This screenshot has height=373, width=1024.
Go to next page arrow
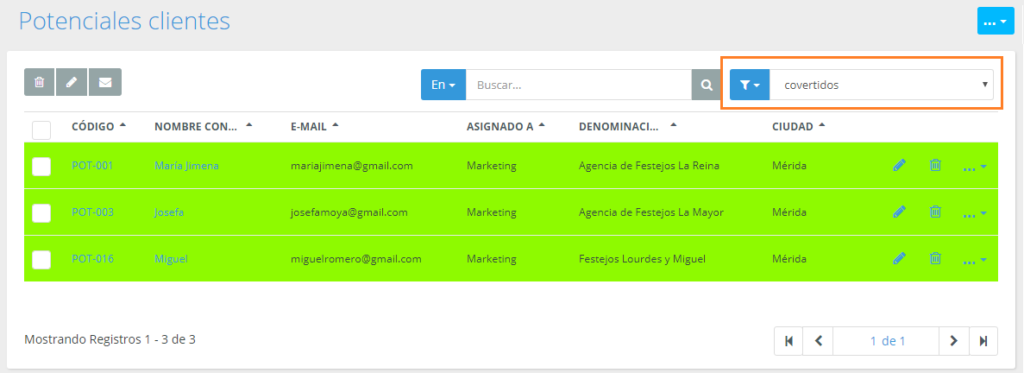954,341
